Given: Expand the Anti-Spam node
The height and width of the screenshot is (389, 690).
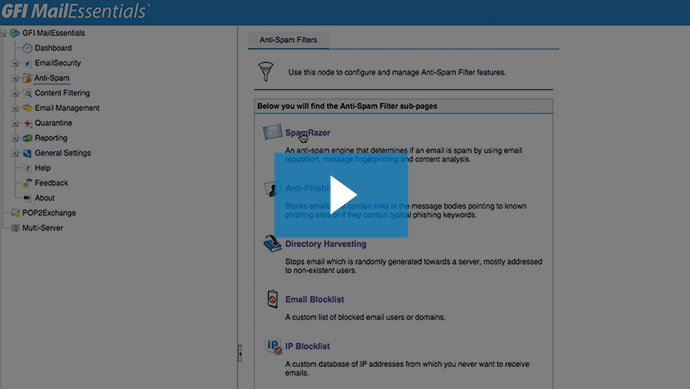Looking at the screenshot, I should pos(15,78).
